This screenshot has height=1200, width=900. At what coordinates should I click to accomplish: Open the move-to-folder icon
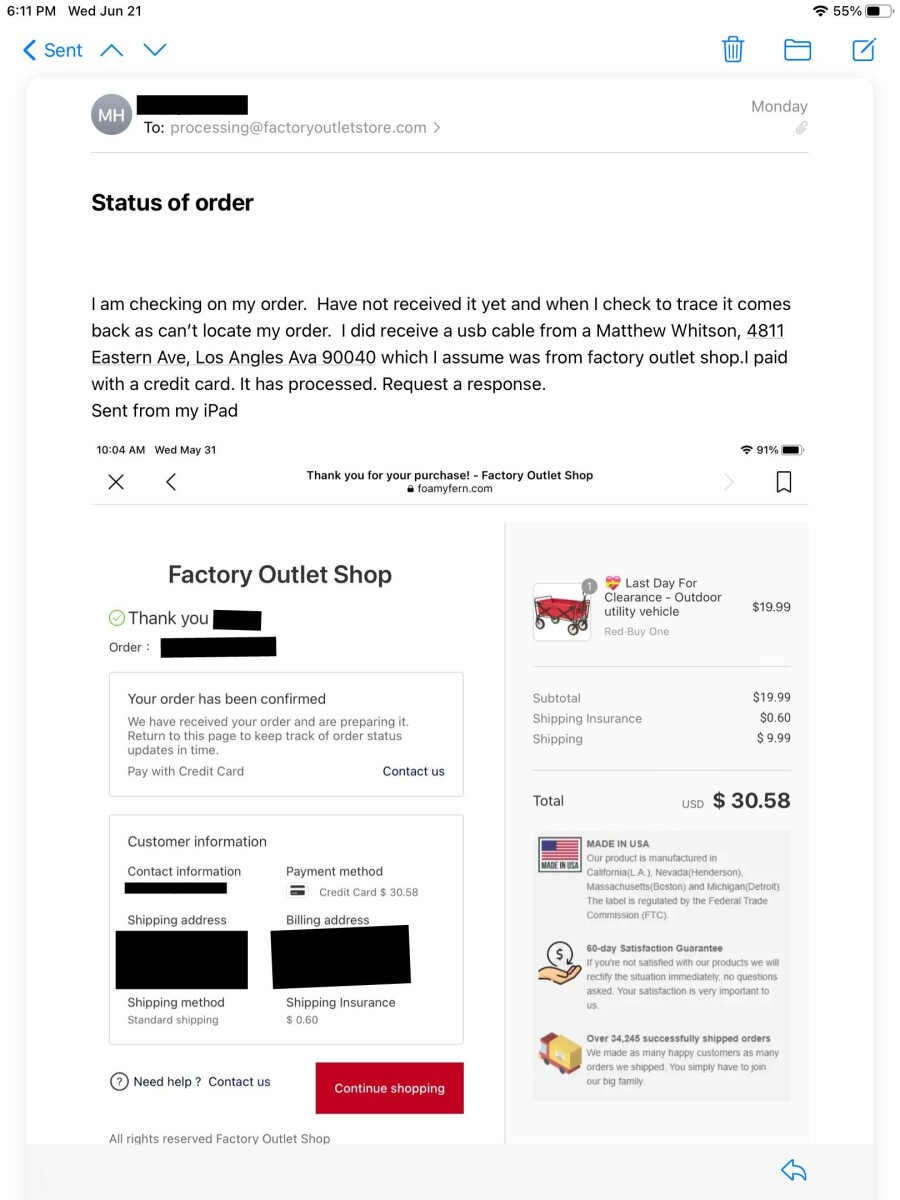797,50
